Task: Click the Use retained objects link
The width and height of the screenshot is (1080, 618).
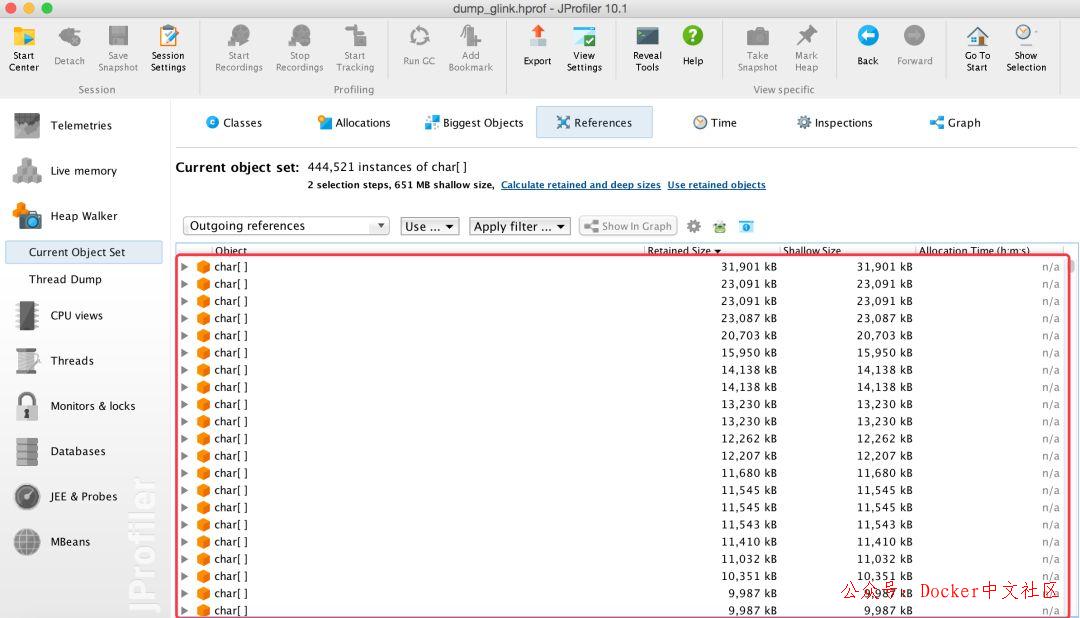Action: point(716,185)
